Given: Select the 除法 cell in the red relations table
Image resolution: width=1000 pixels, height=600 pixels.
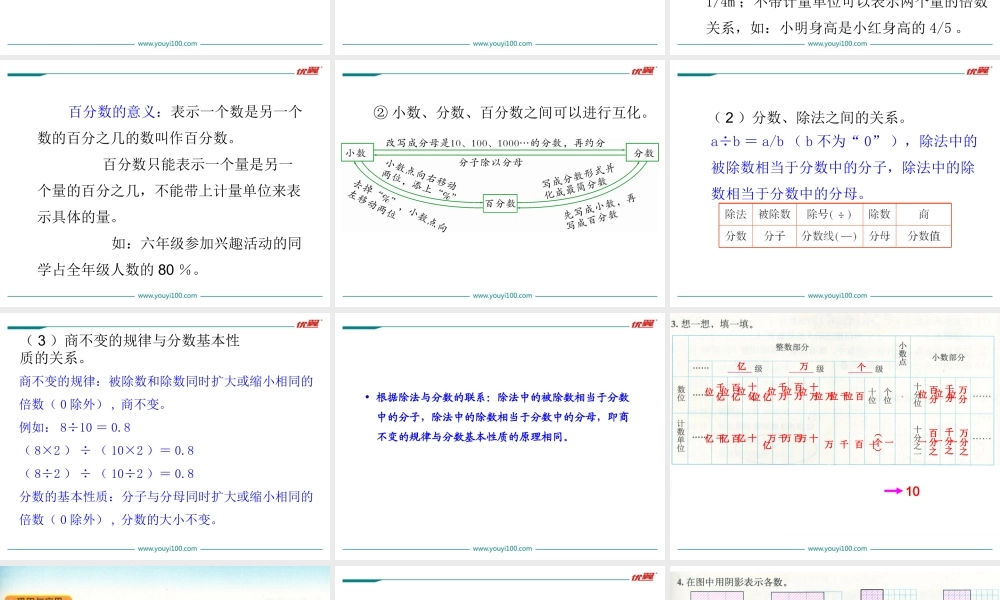Looking at the screenshot, I should pos(735,215).
